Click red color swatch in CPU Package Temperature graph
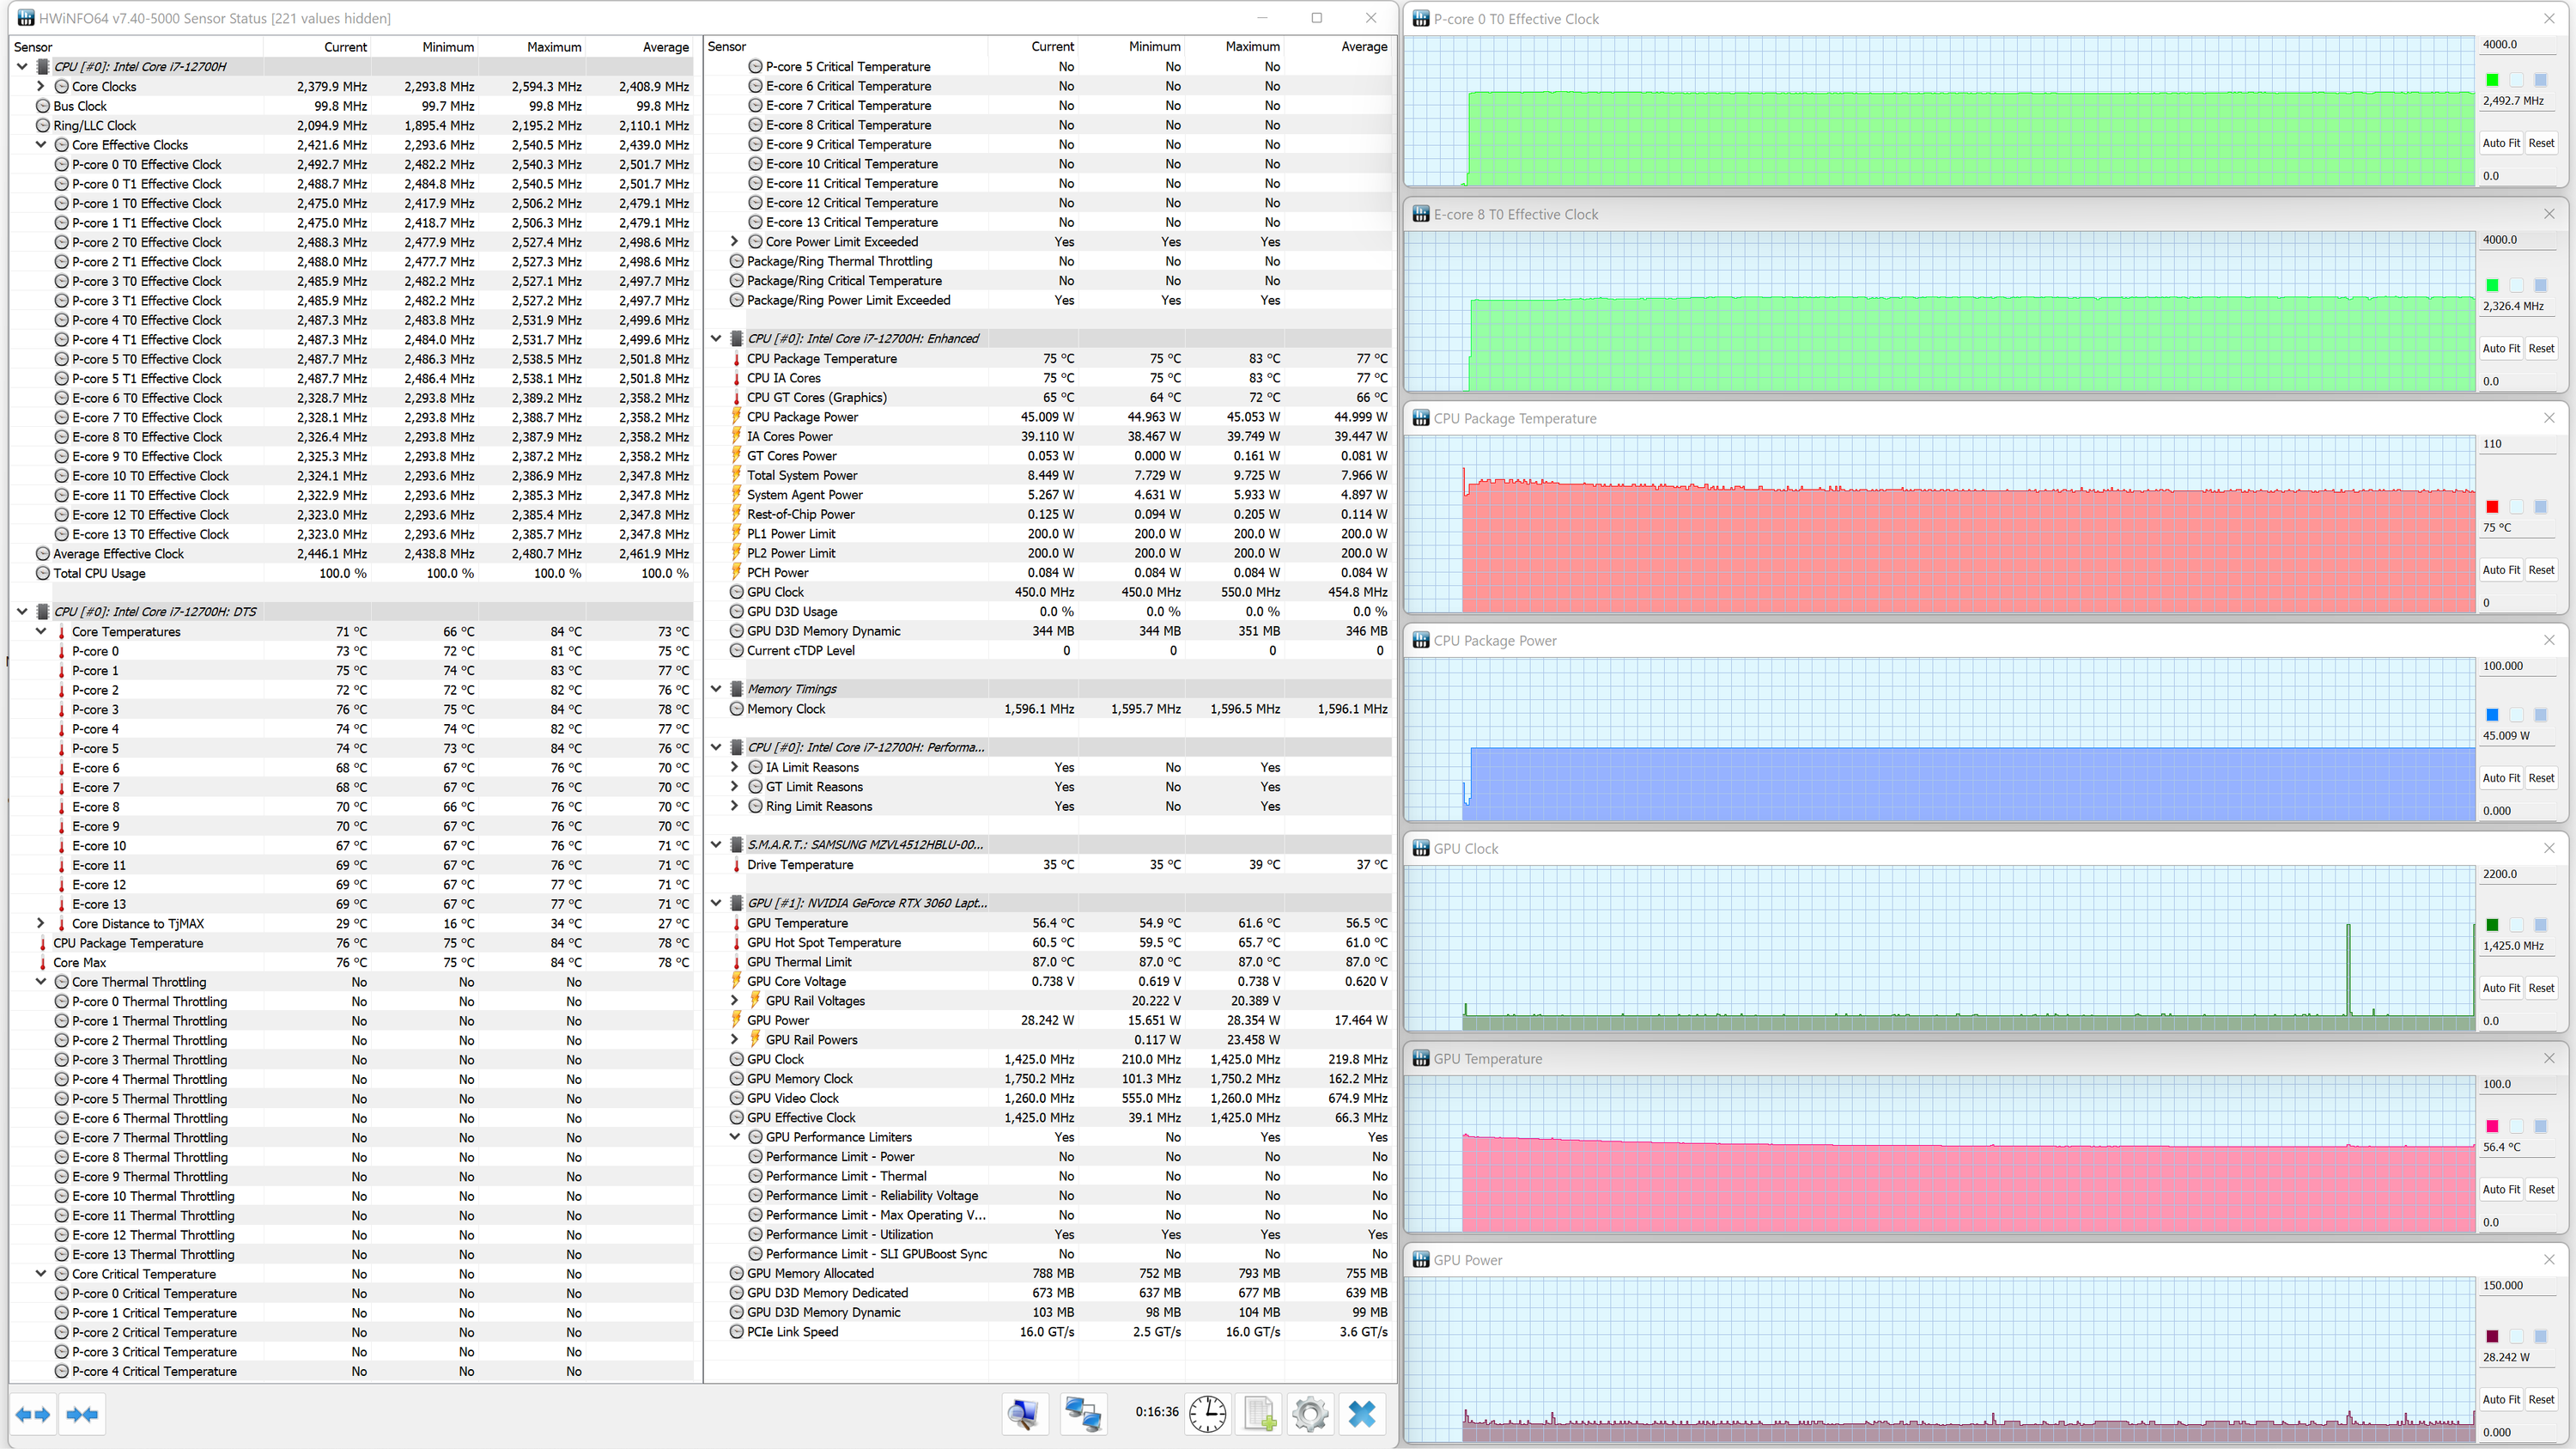2576x1449 pixels. point(2492,507)
